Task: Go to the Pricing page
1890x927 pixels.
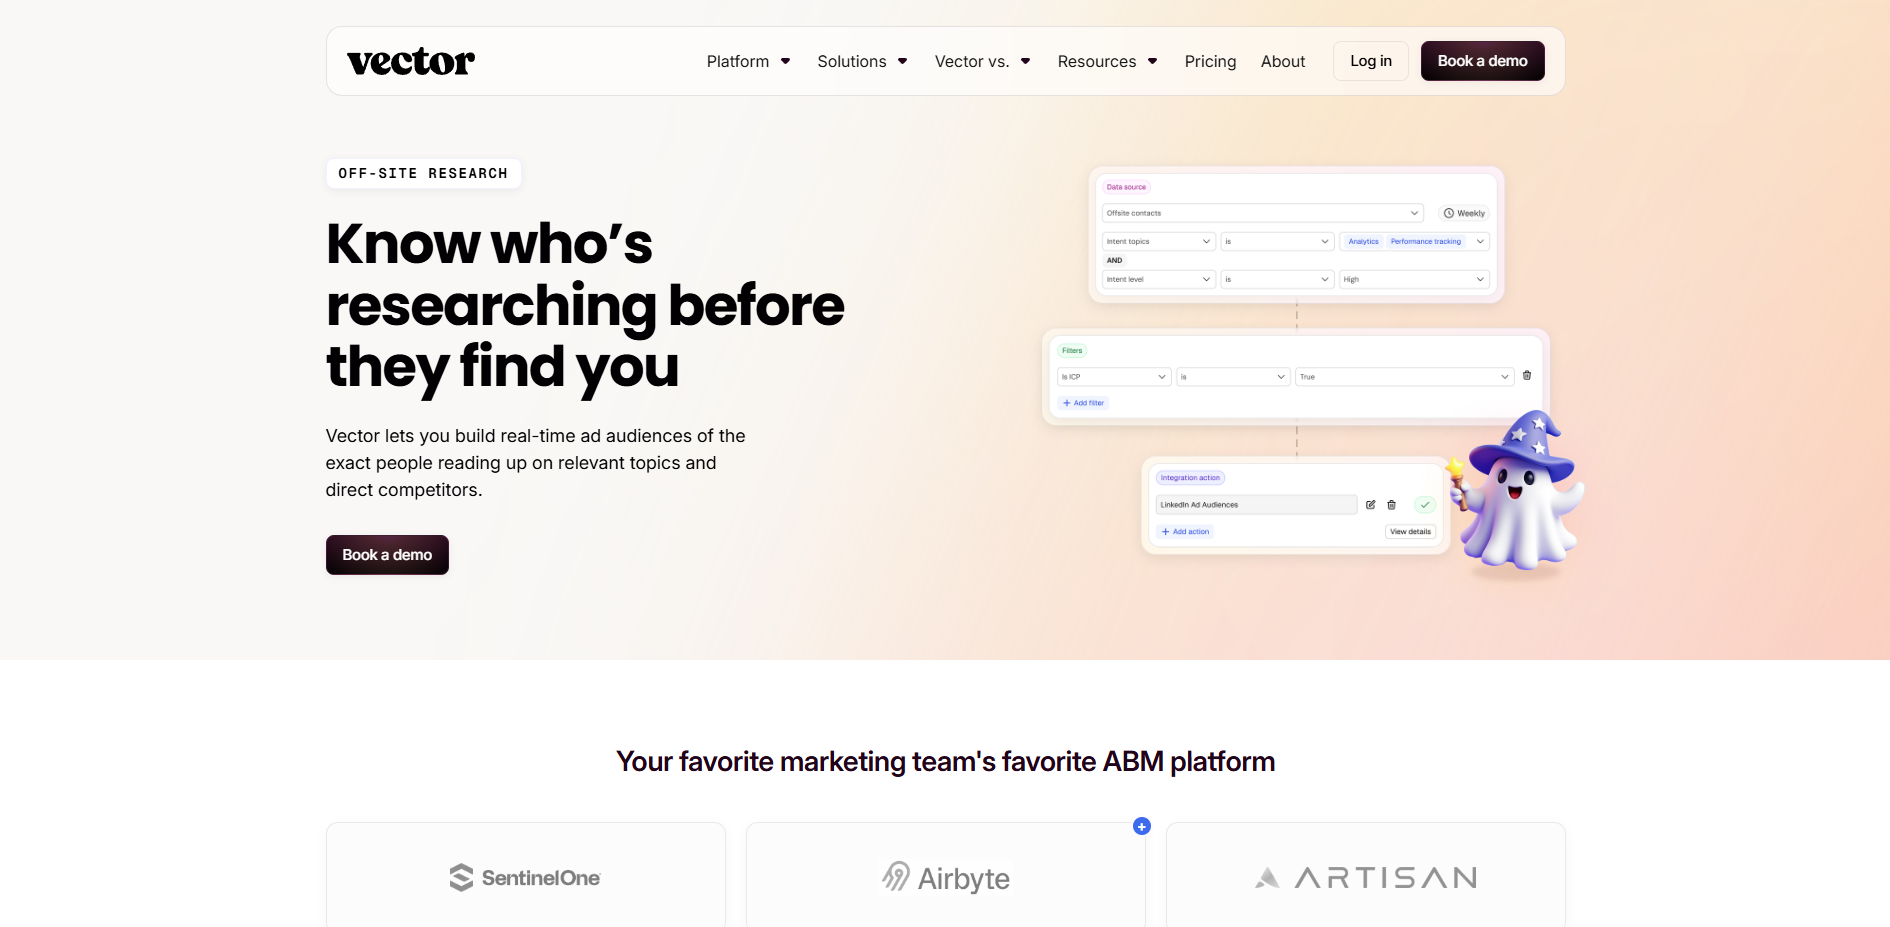Action: click(x=1210, y=62)
